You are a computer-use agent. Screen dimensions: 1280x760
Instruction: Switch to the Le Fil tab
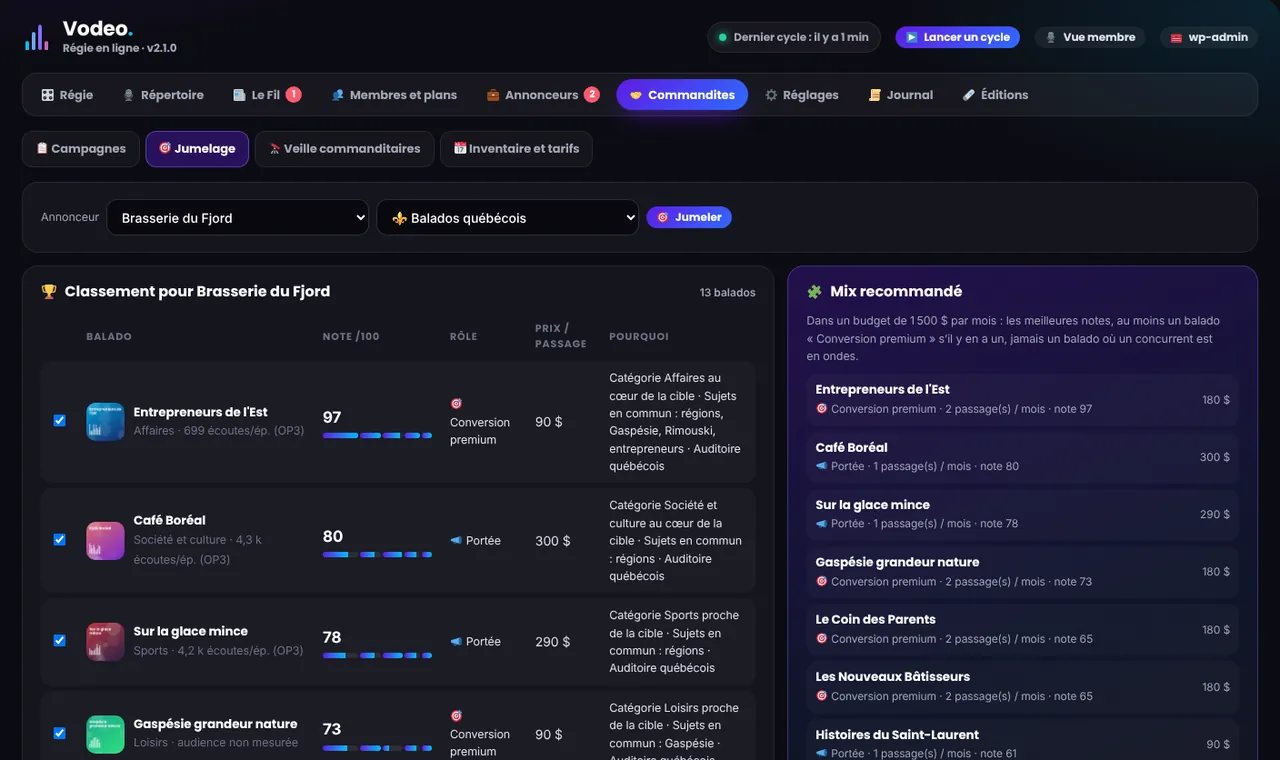coord(267,95)
